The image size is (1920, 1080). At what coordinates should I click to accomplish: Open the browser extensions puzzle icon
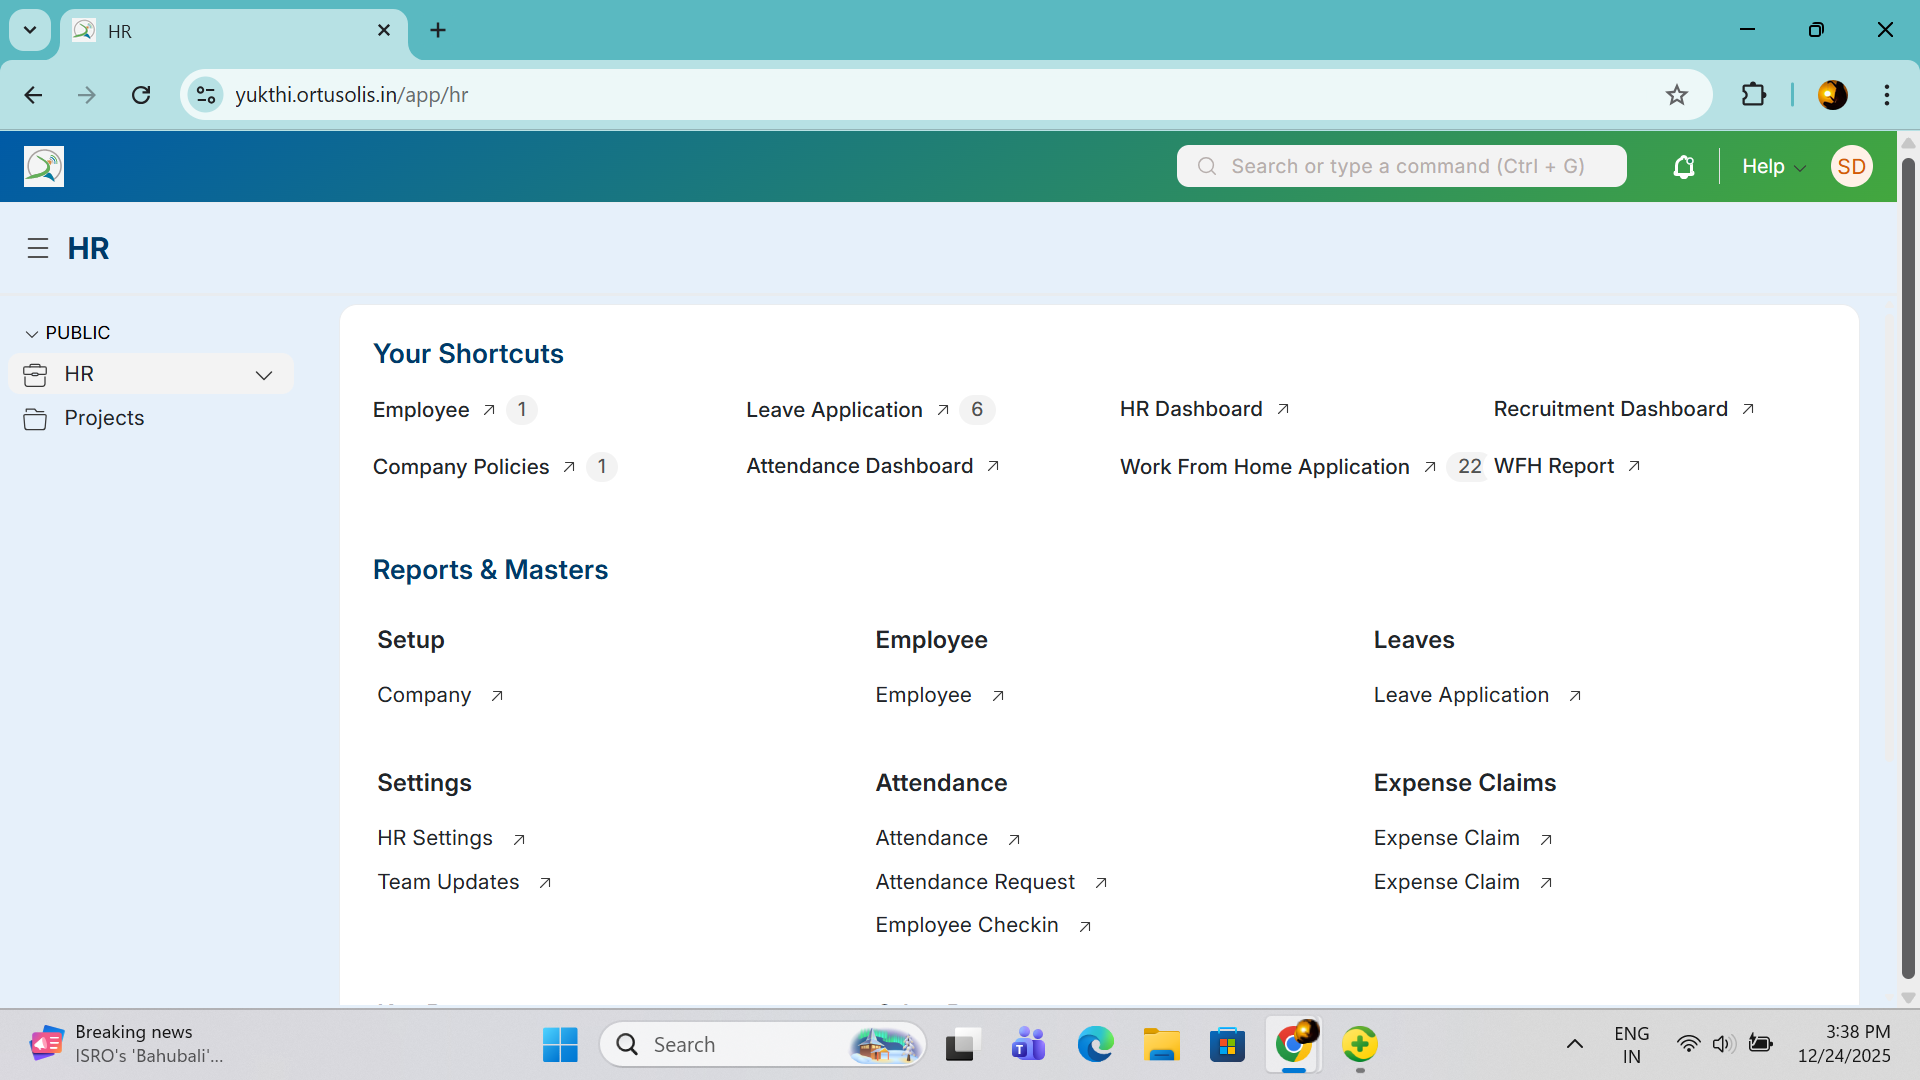tap(1754, 95)
